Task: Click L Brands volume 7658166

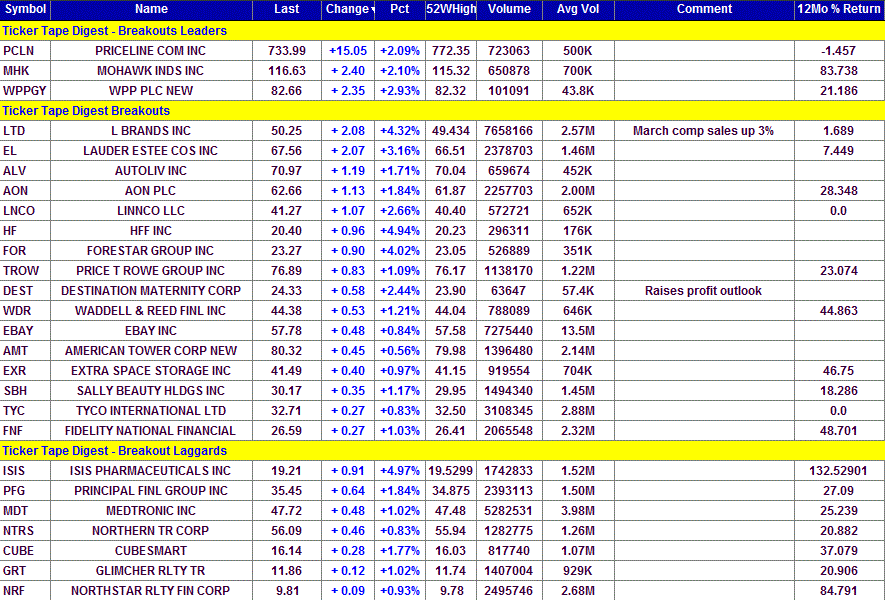Action: (509, 131)
